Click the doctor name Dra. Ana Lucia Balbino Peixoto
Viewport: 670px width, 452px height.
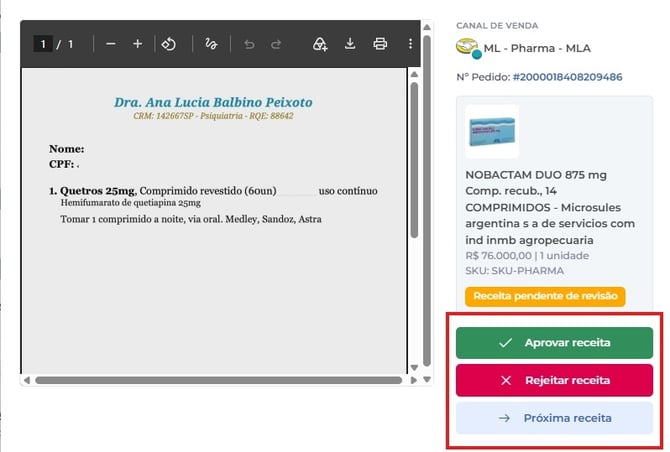pos(213,102)
